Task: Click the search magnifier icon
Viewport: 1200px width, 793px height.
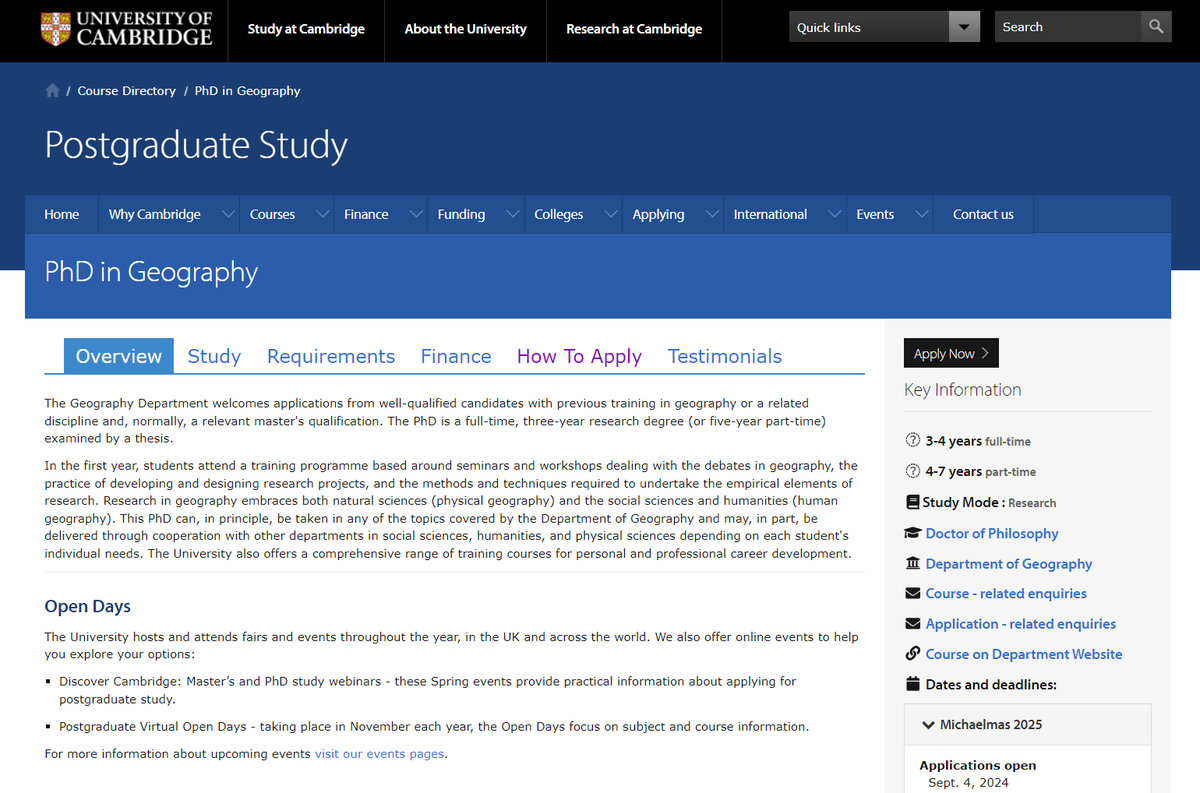Action: 1156,27
